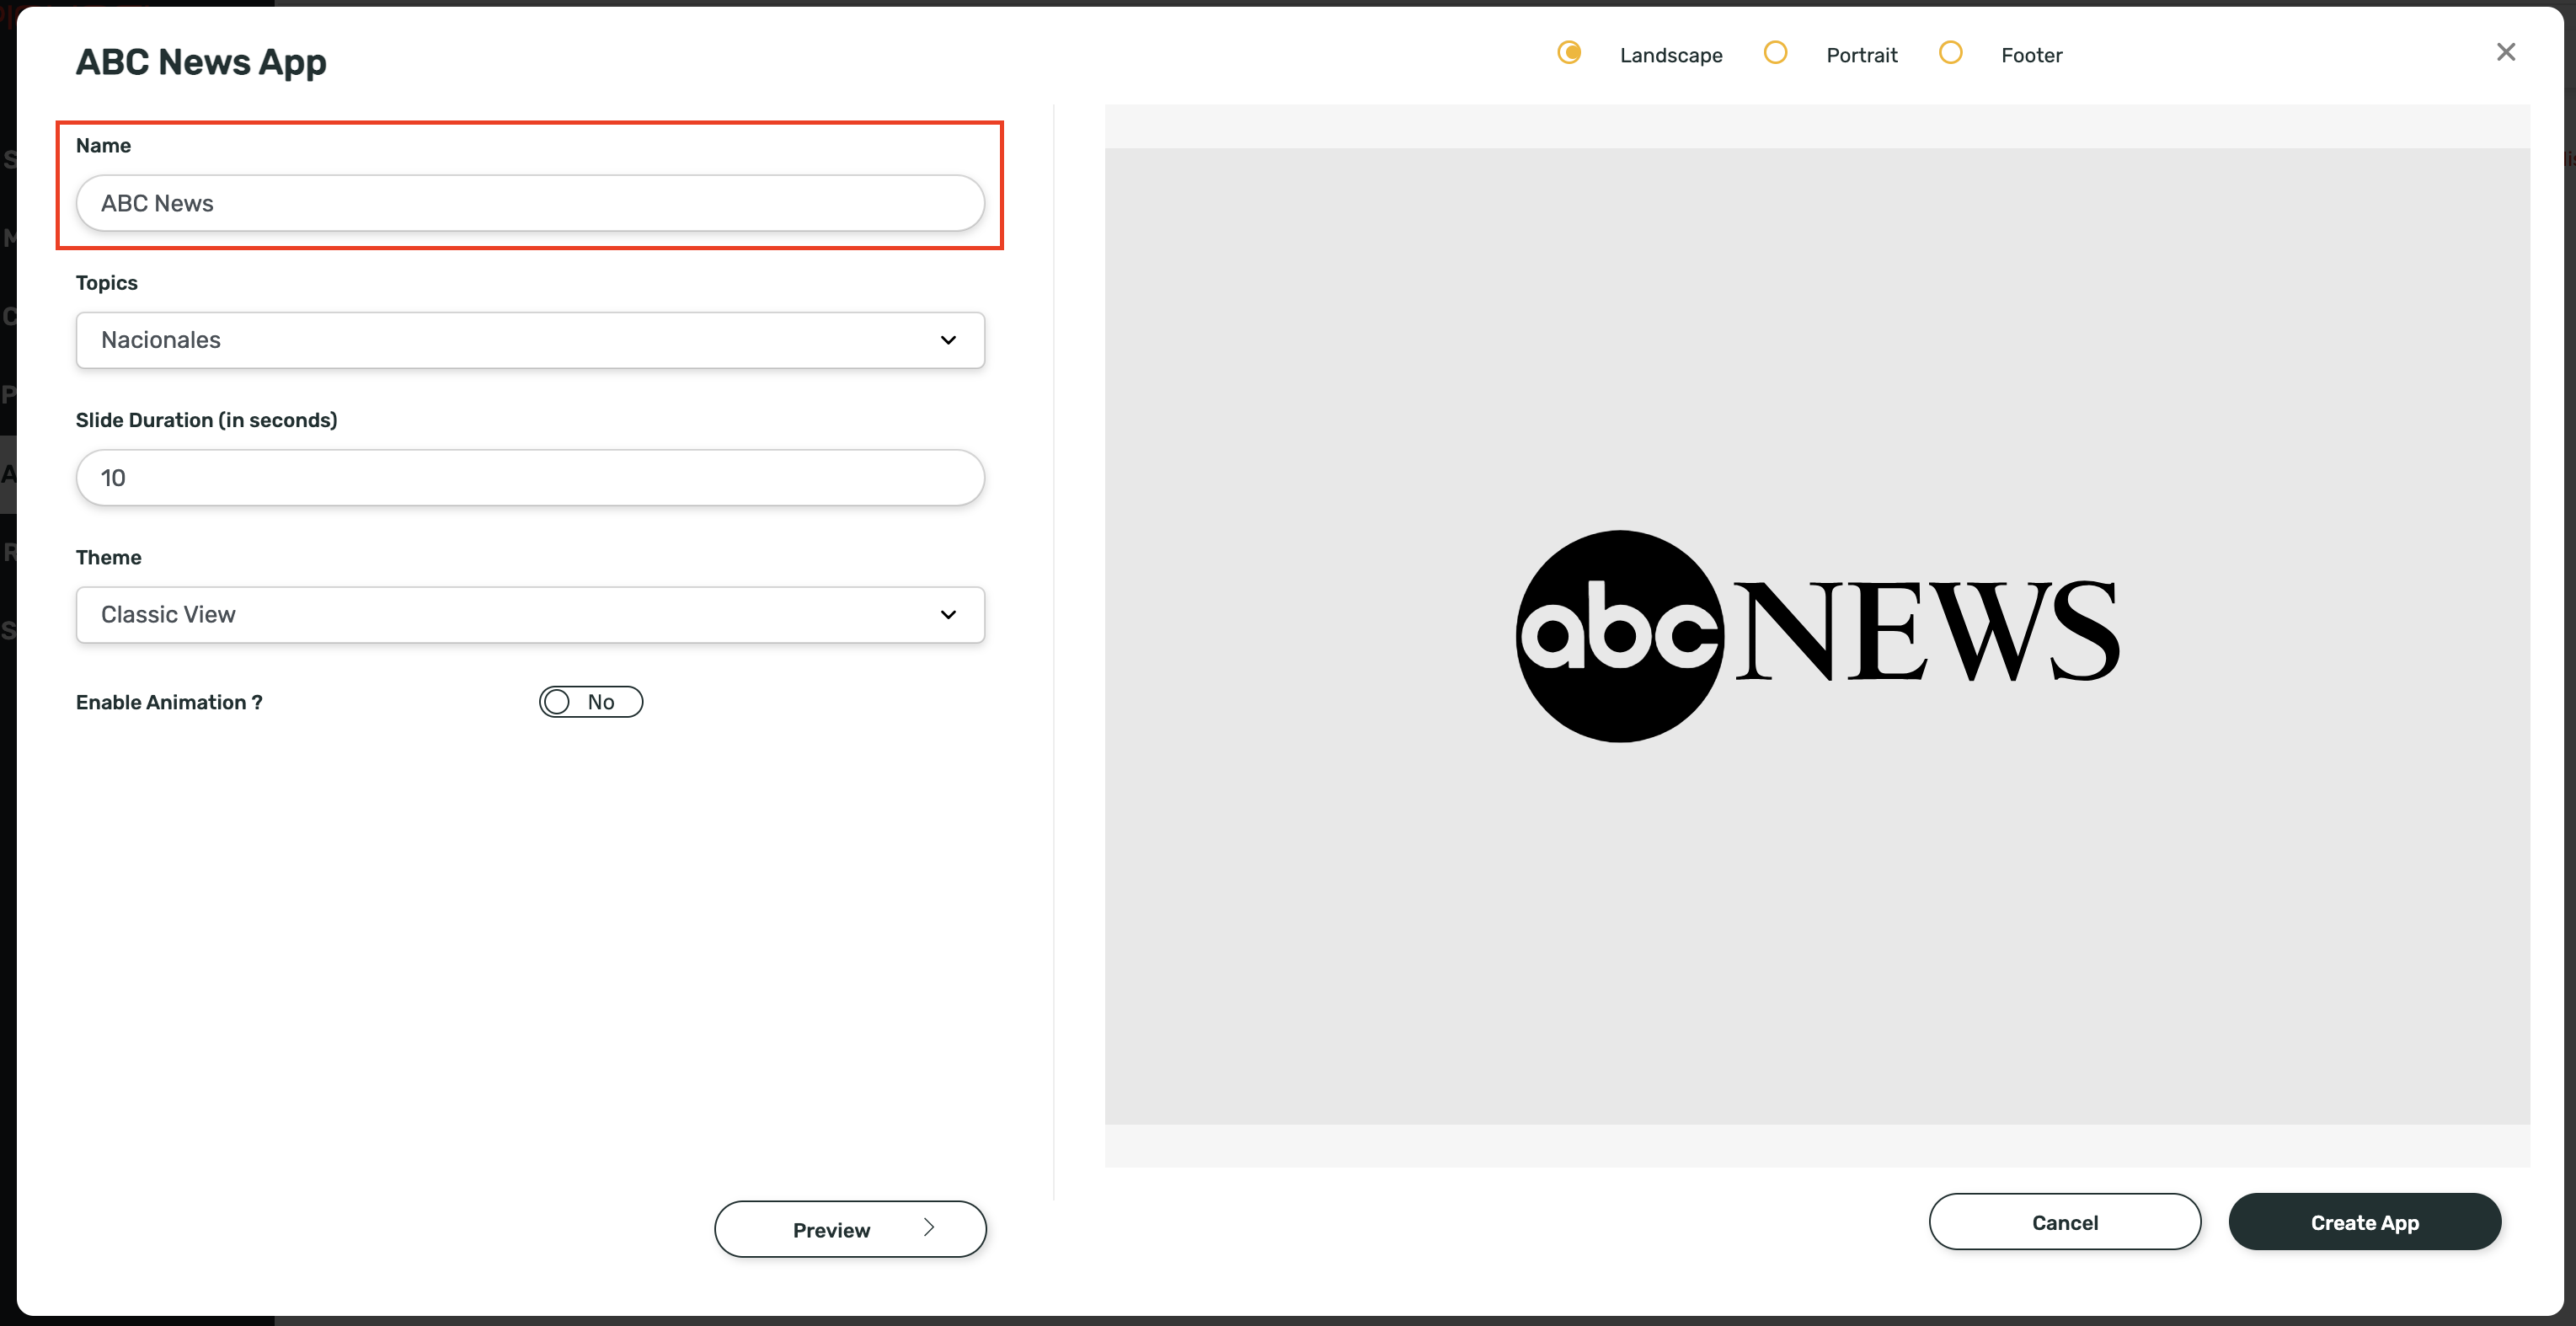Click the Create App button
Viewport: 2576px width, 1326px height.
2364,1222
